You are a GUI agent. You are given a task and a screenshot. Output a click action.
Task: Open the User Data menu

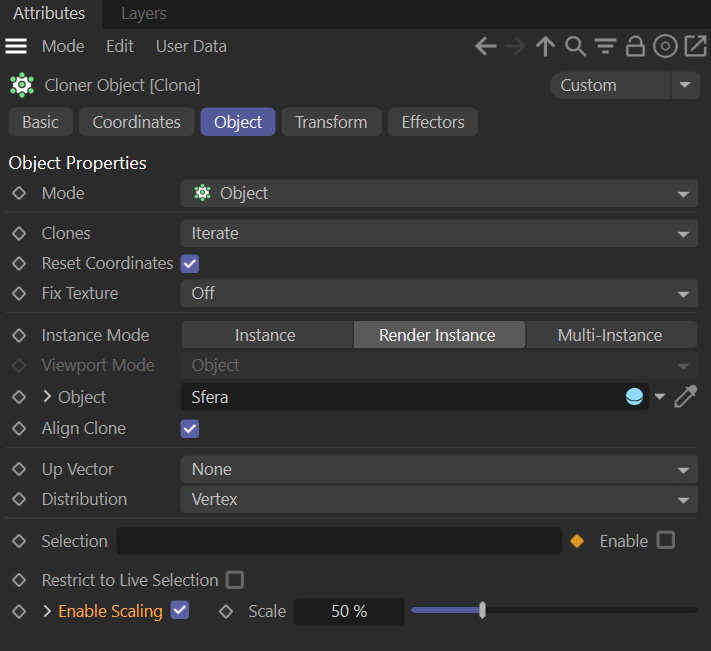(x=191, y=46)
